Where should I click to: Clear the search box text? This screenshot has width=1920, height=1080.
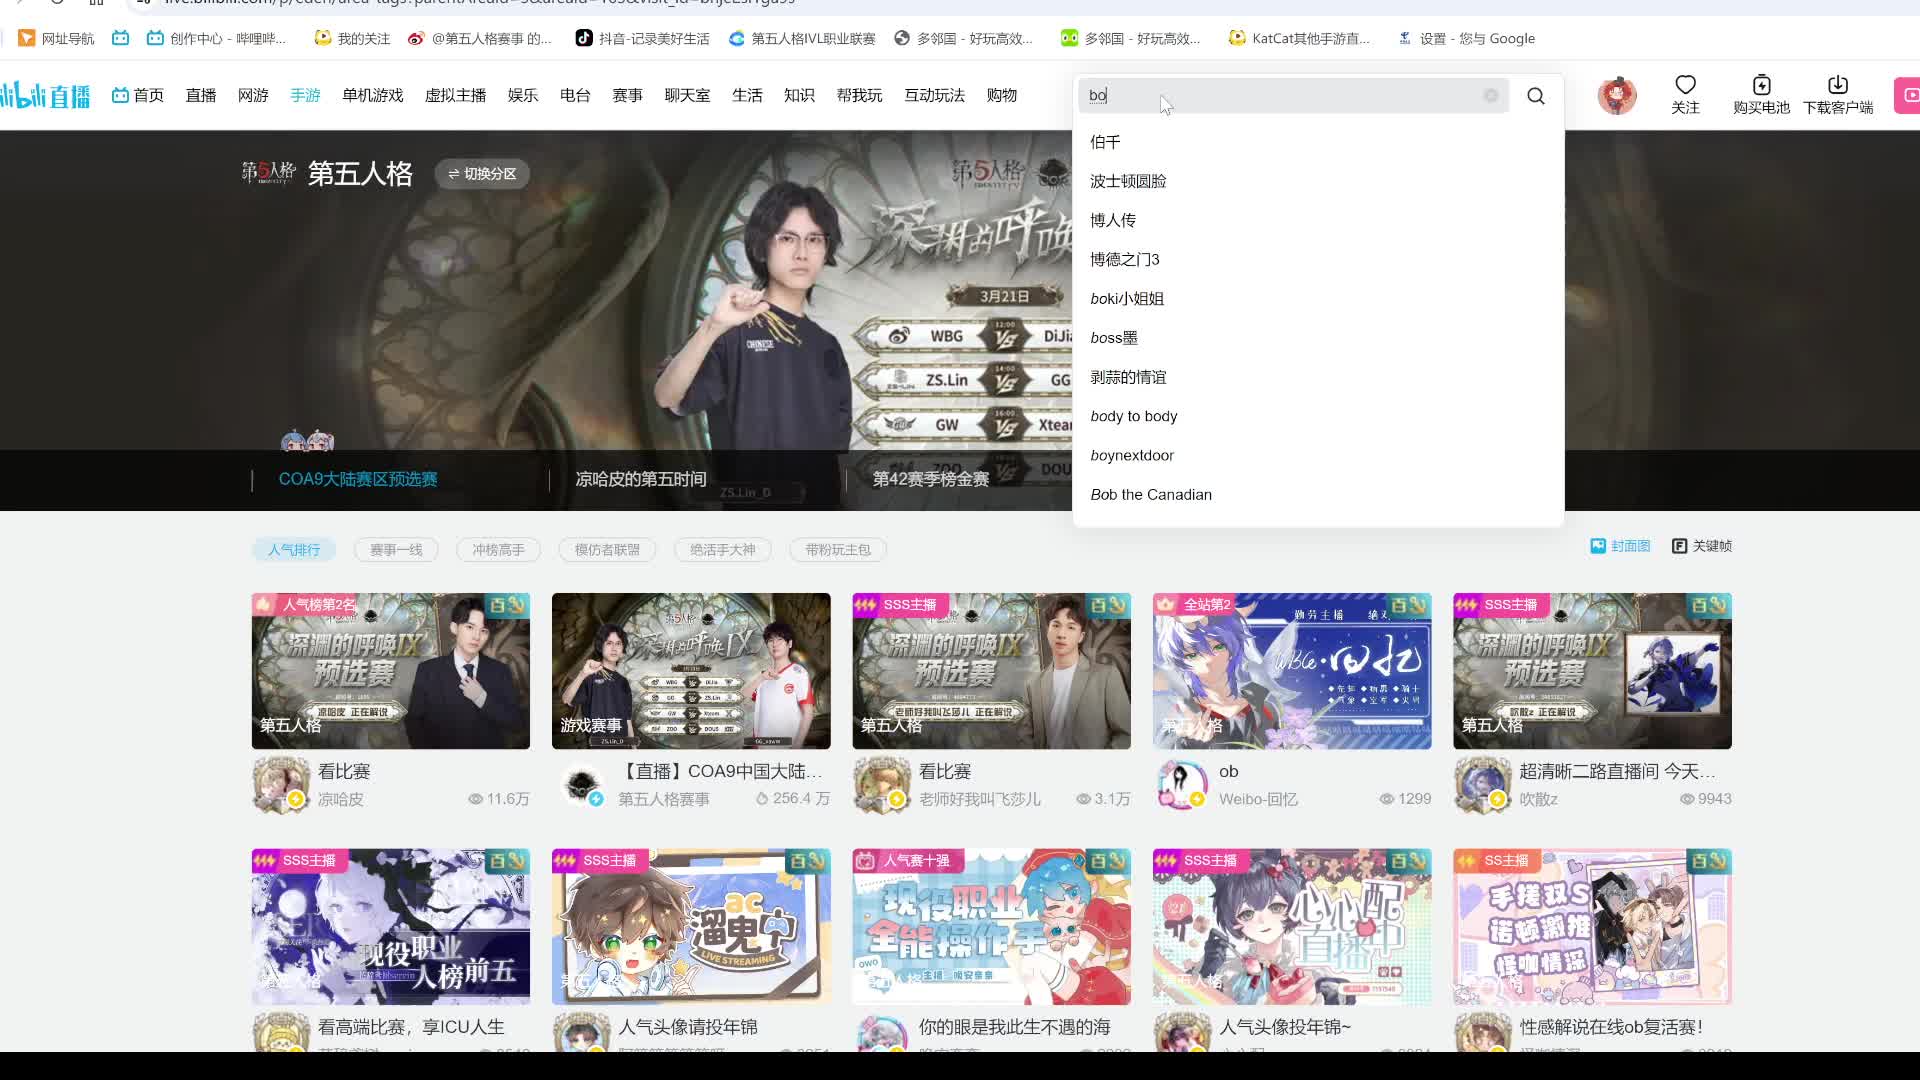click(1490, 95)
